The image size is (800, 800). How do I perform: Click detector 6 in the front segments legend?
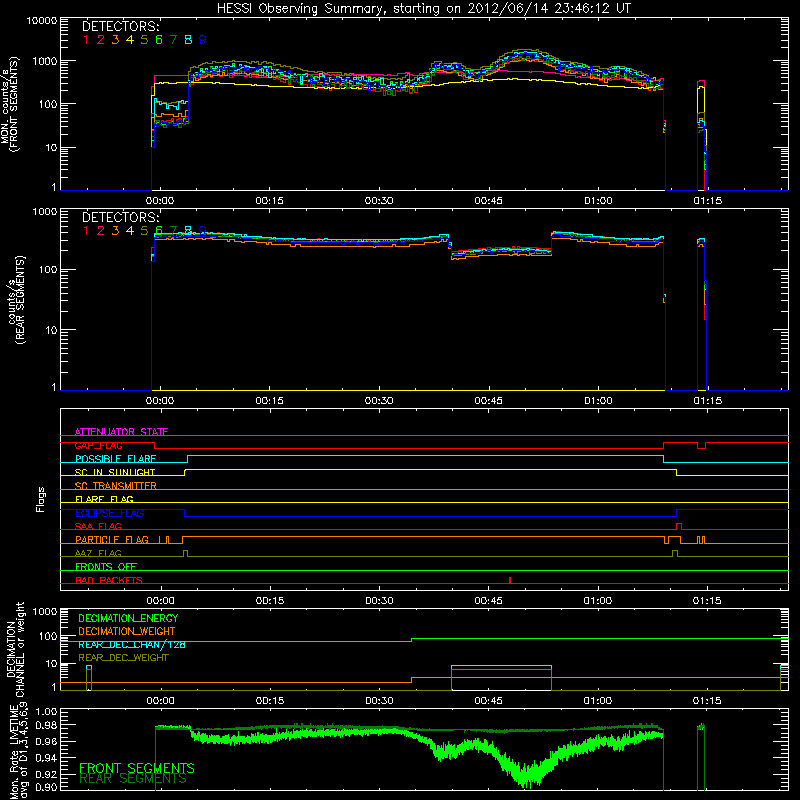159,40
